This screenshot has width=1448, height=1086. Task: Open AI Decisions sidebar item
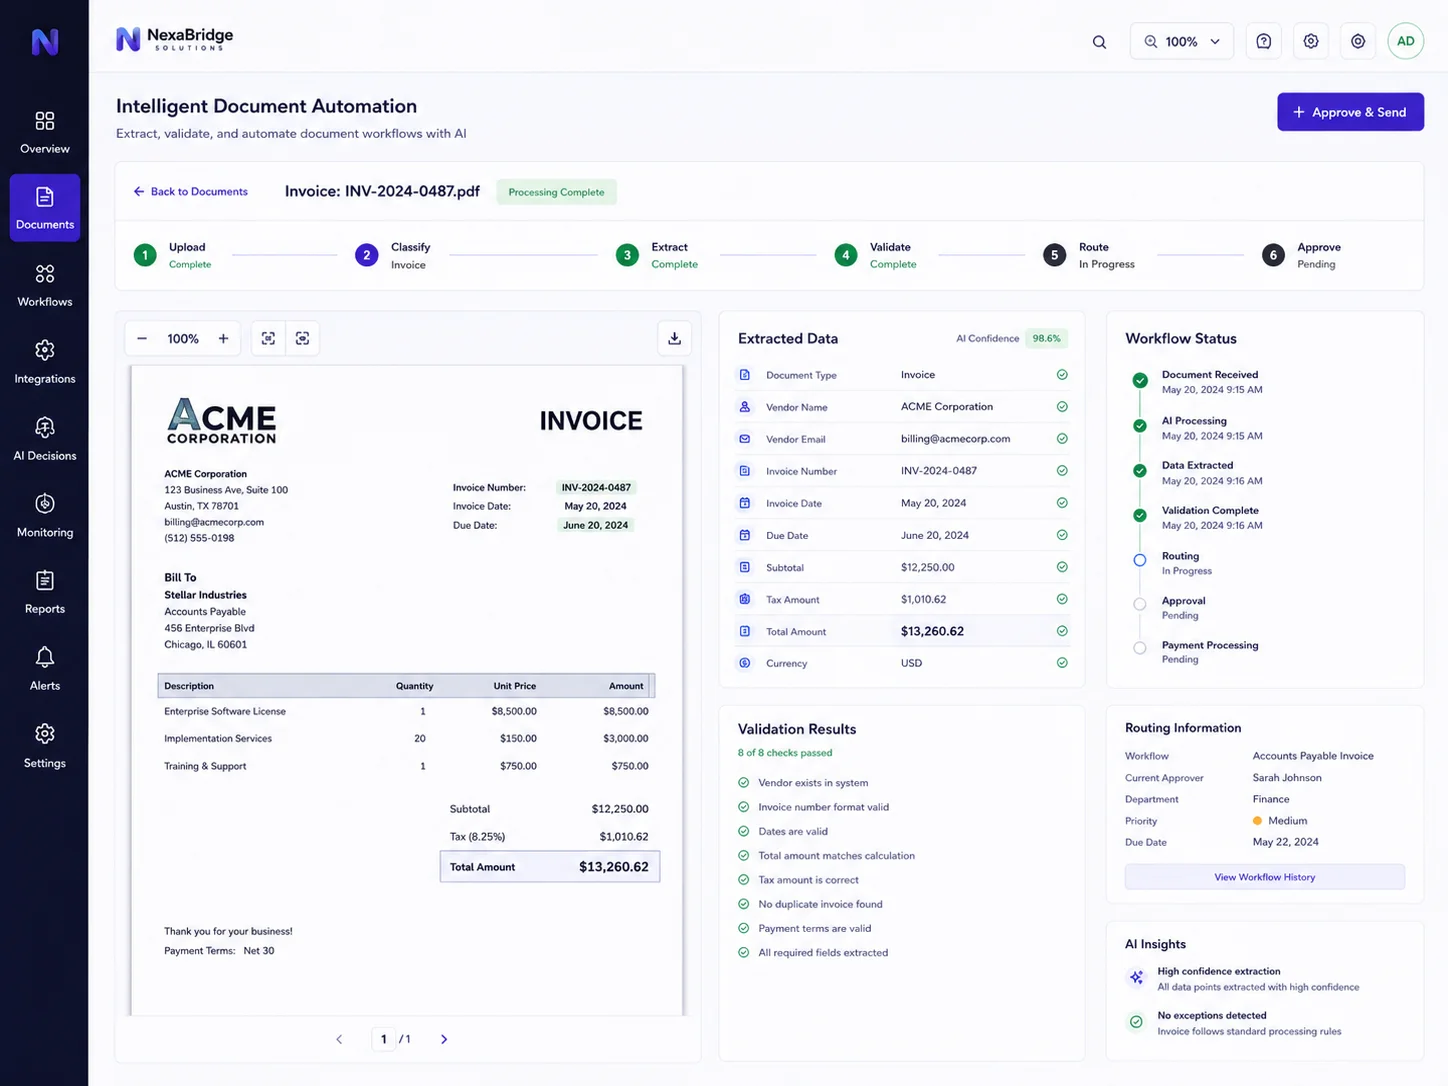coord(45,439)
